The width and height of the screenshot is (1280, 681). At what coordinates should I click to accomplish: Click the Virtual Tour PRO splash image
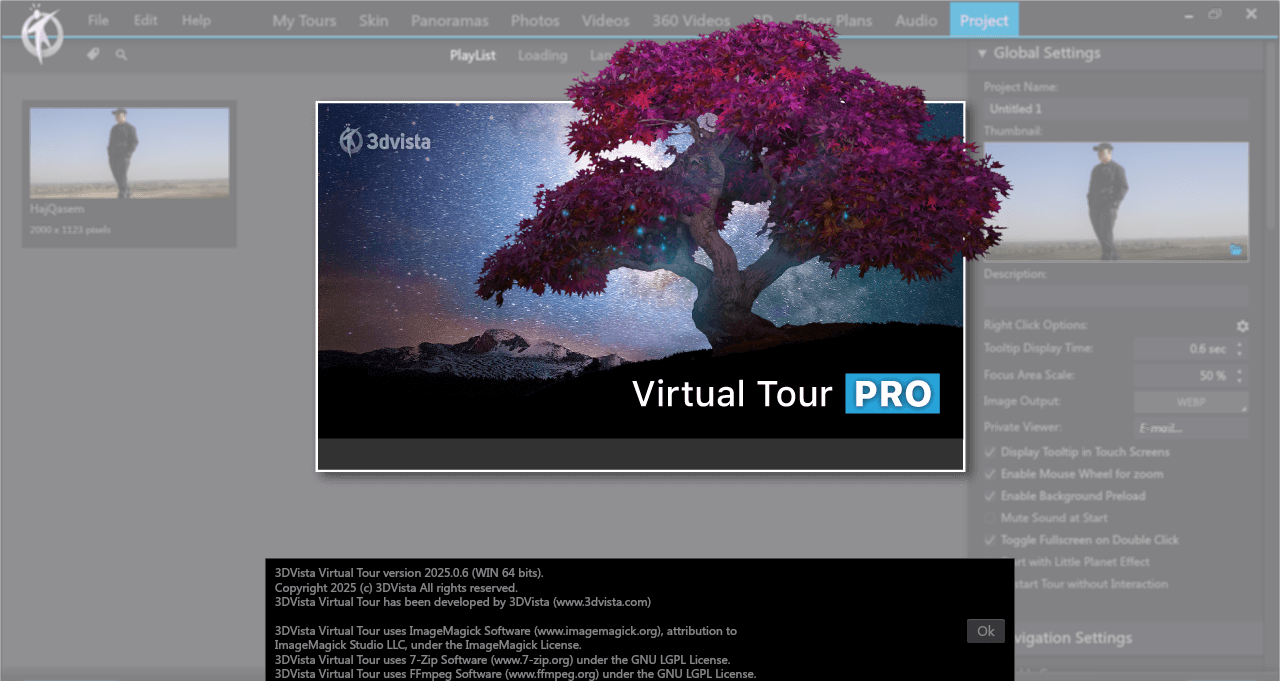tap(641, 286)
